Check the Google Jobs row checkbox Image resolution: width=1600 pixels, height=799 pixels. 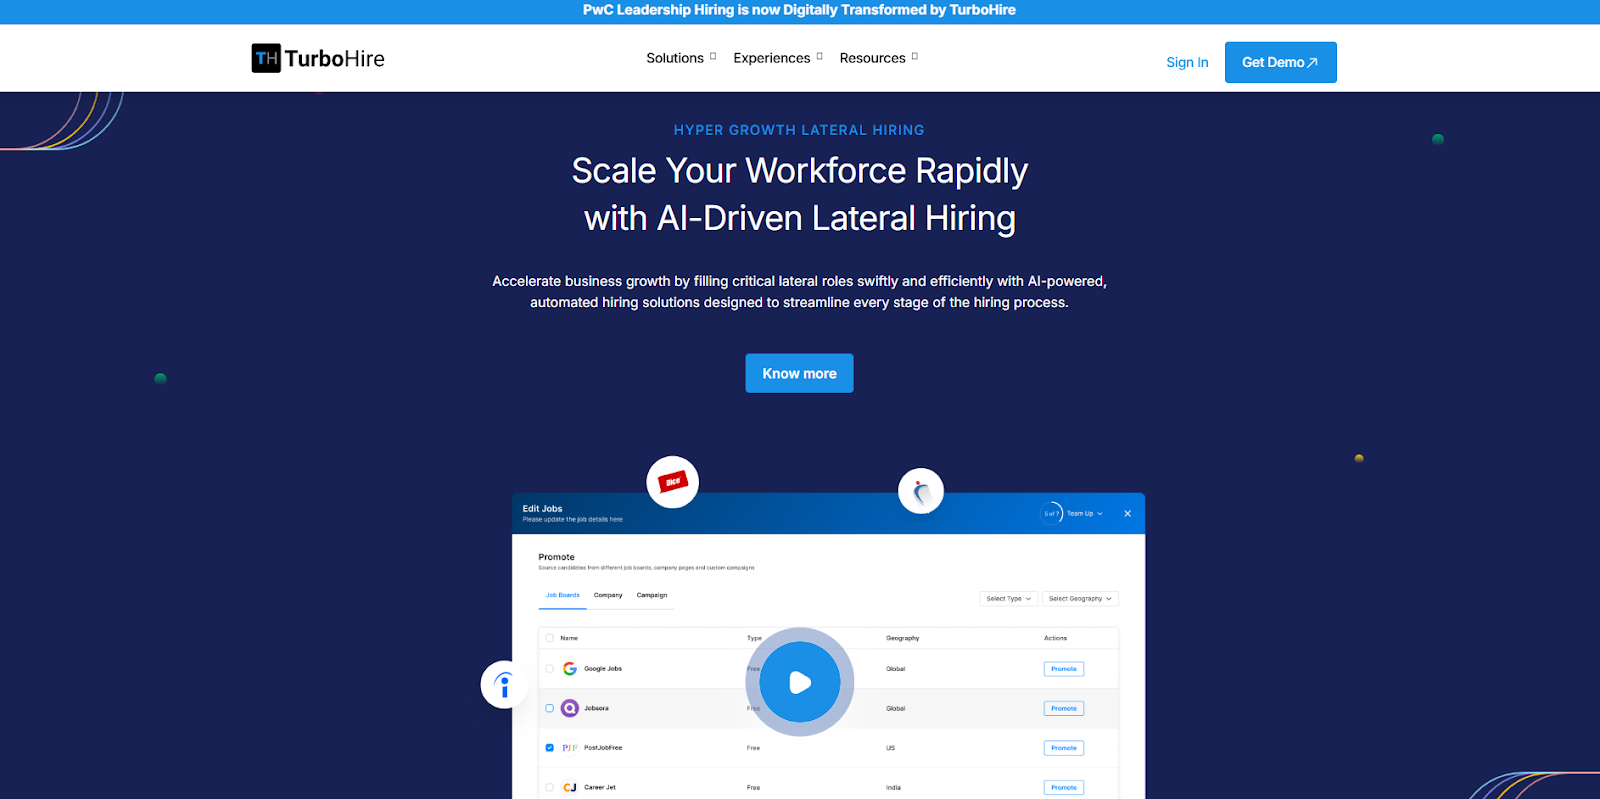[x=549, y=669]
